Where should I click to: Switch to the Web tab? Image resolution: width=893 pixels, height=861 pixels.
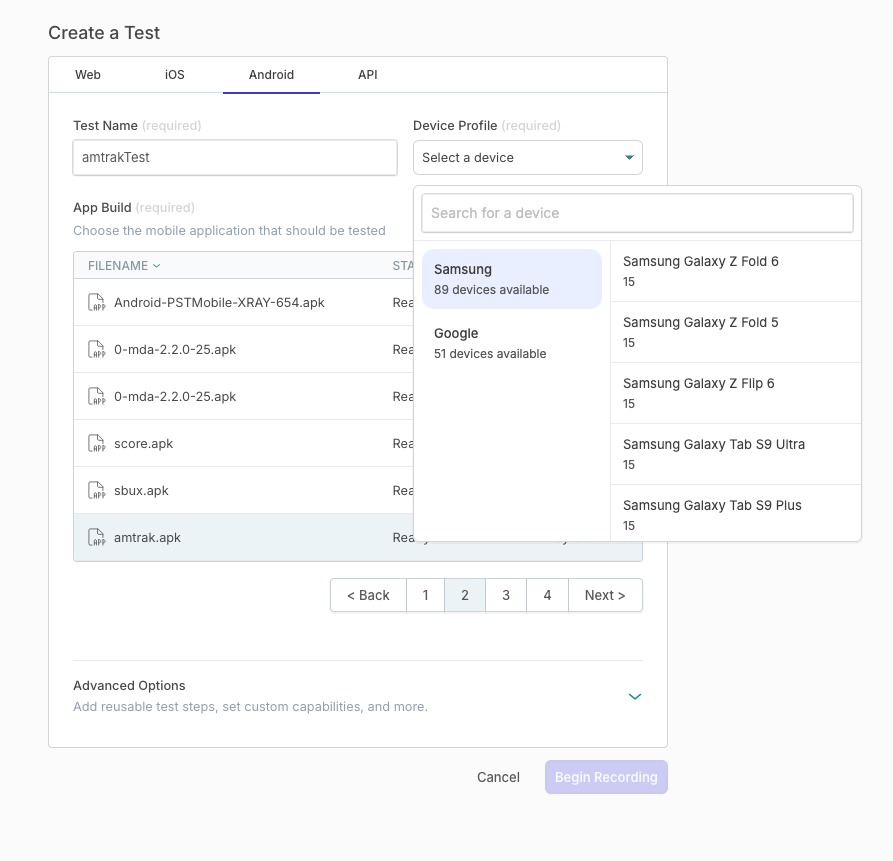click(88, 75)
